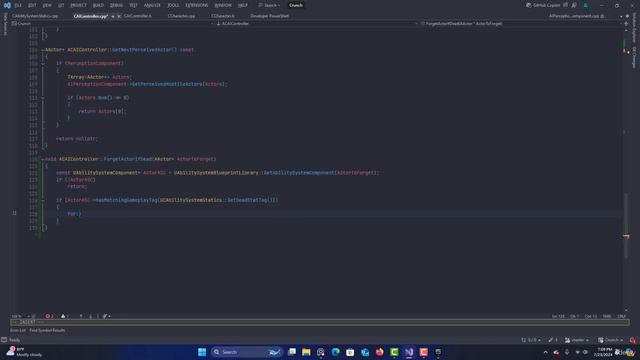Click the warnings count indicator
Screen dimensions: 640x360
point(64,316)
